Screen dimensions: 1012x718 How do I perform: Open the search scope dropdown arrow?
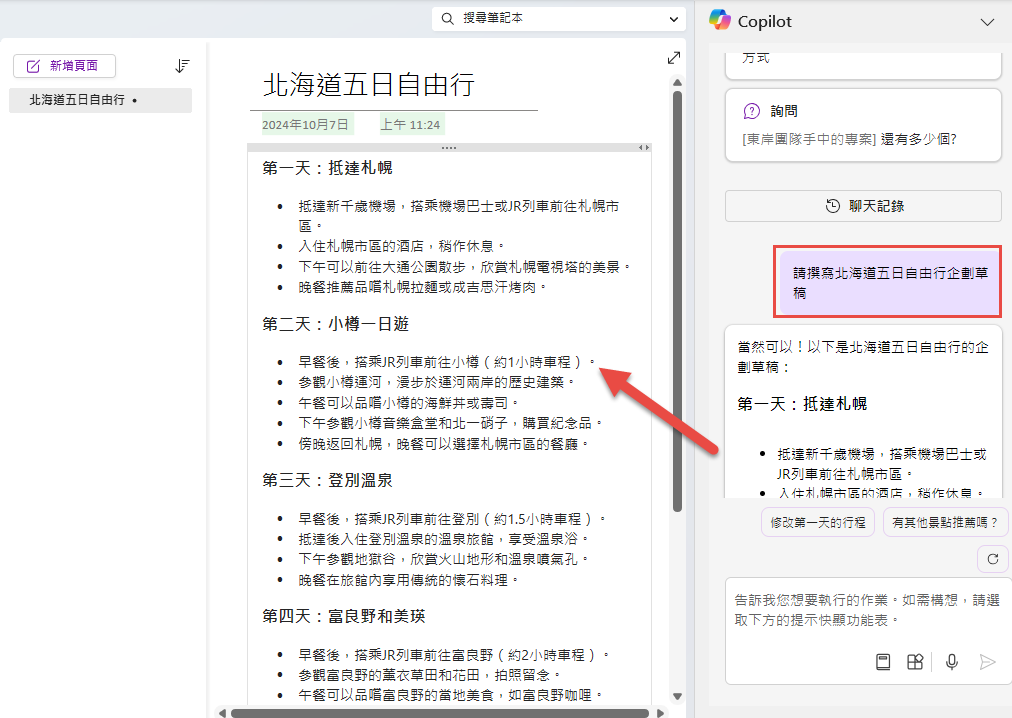674,19
